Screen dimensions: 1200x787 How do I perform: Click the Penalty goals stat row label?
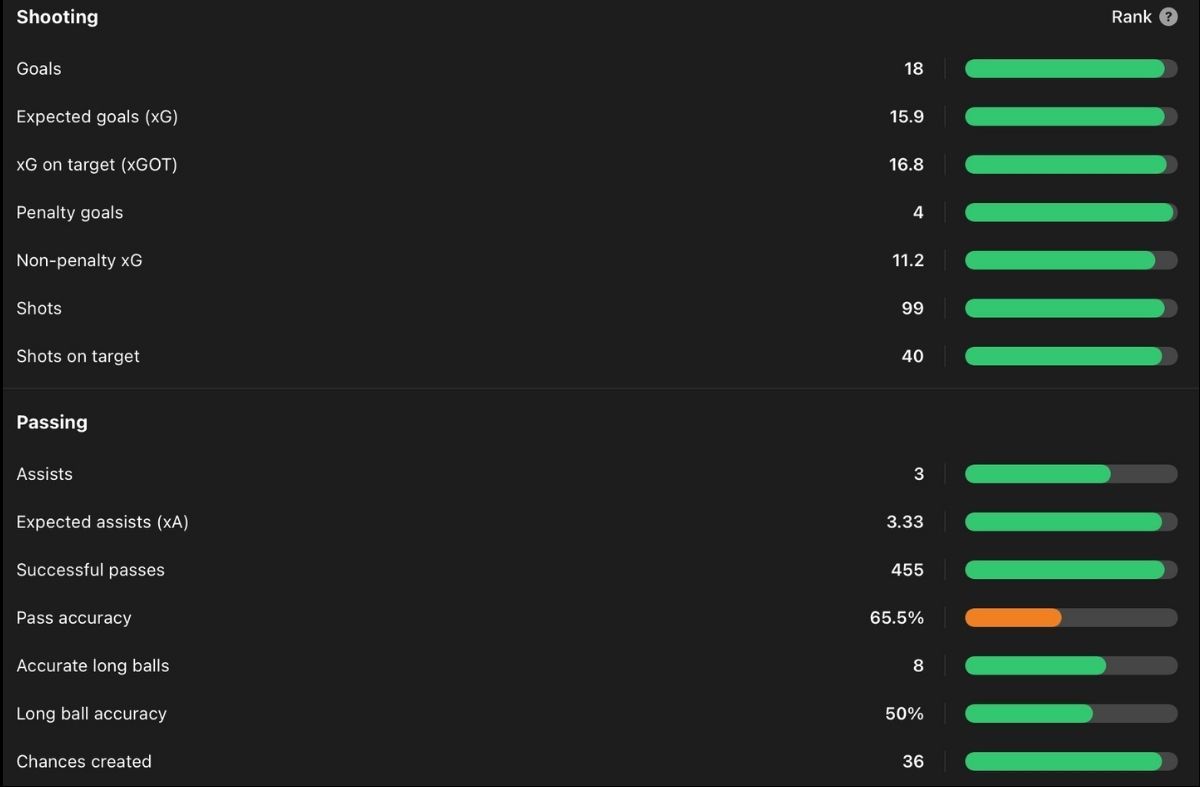[70, 213]
